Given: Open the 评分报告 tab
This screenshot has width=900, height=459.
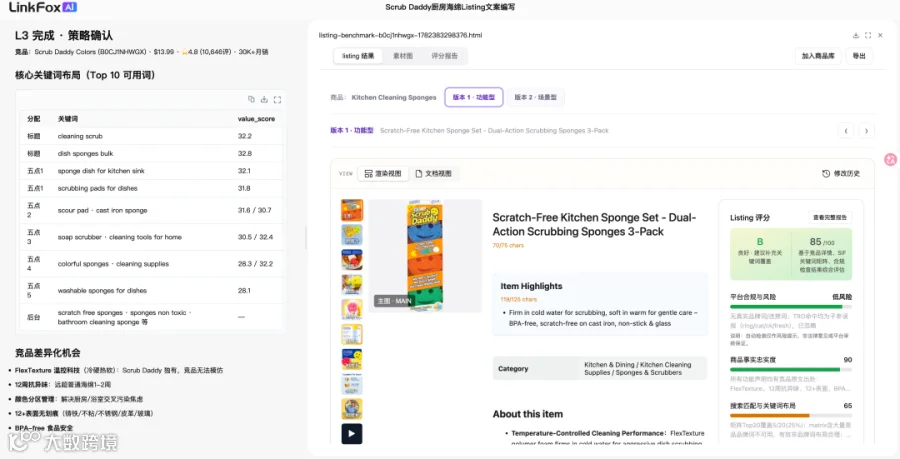Looking at the screenshot, I should [444, 56].
